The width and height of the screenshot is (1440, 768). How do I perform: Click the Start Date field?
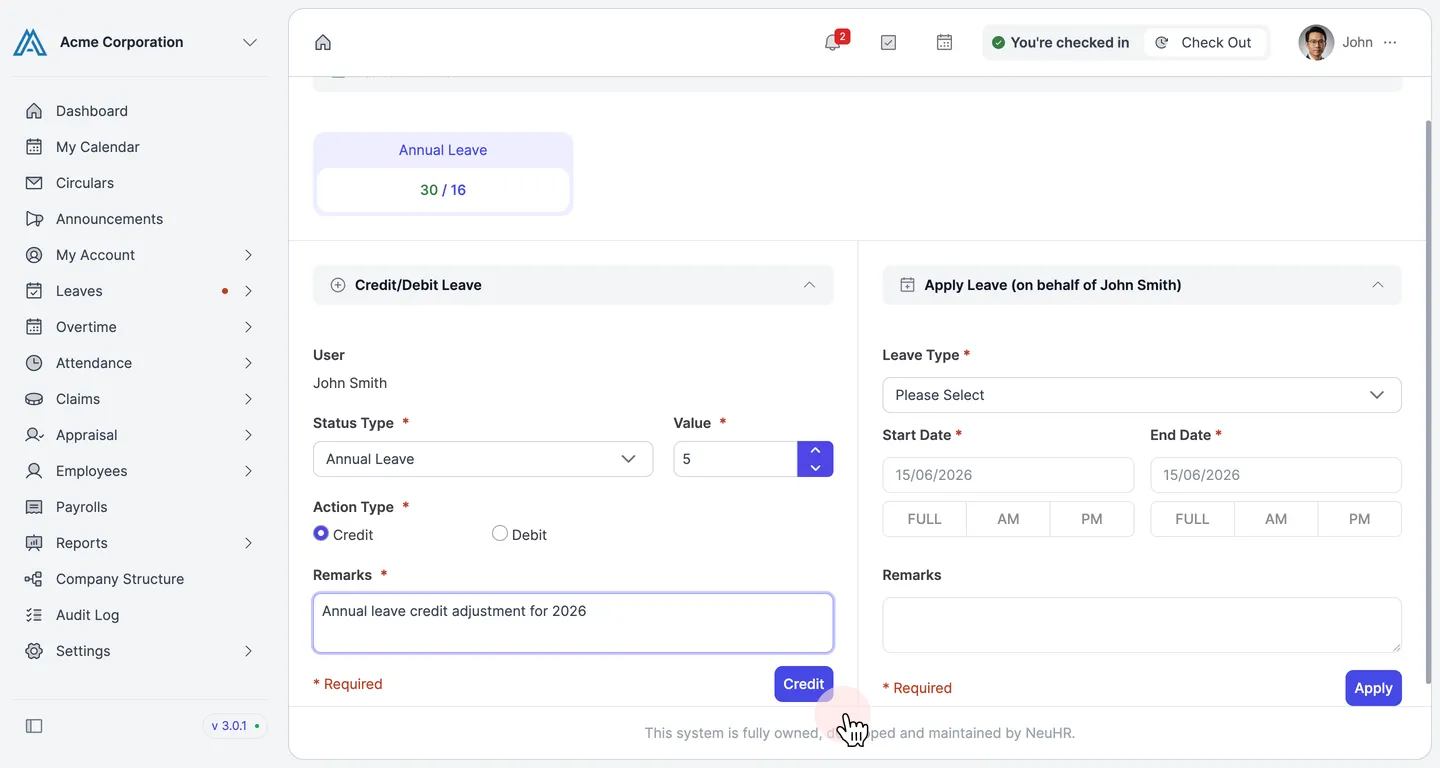1008,475
